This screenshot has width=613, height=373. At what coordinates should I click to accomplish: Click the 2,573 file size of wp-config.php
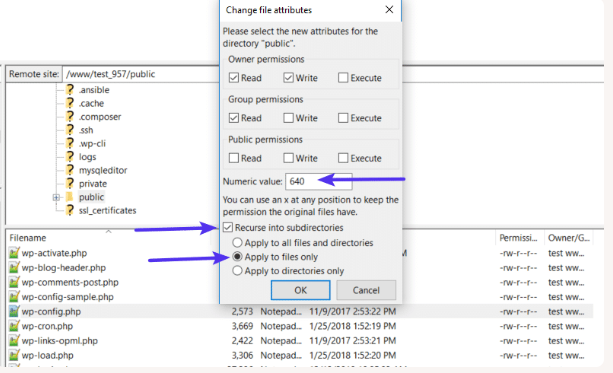coord(242,312)
